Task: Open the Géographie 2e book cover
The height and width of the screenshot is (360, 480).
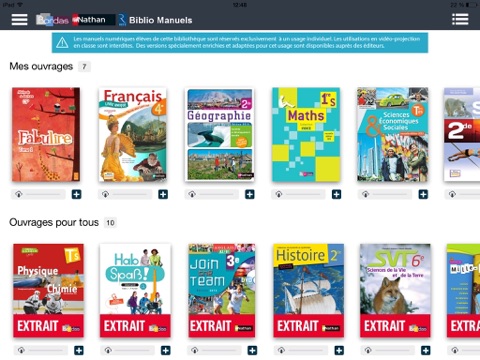Action: (220, 135)
